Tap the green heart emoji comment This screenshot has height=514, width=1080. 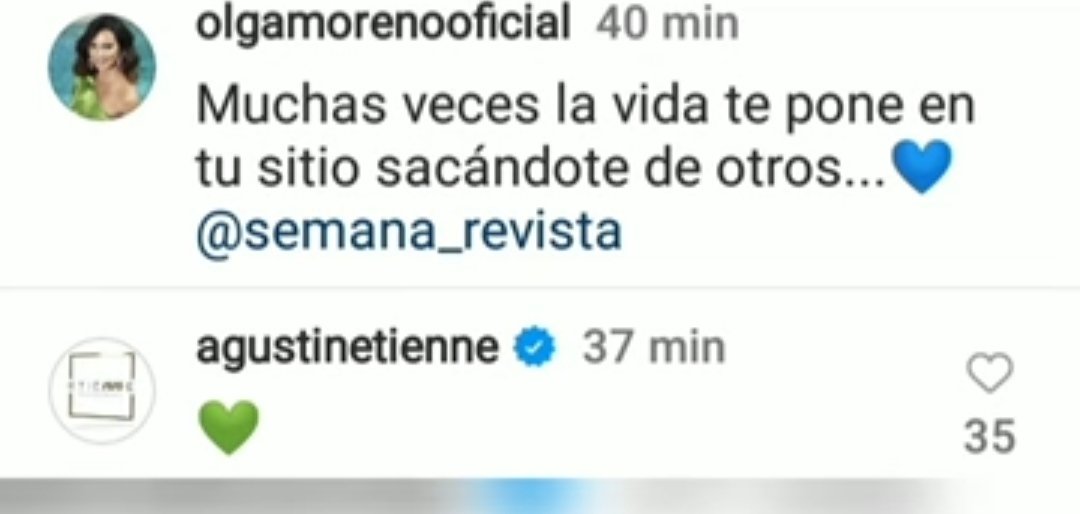point(229,426)
